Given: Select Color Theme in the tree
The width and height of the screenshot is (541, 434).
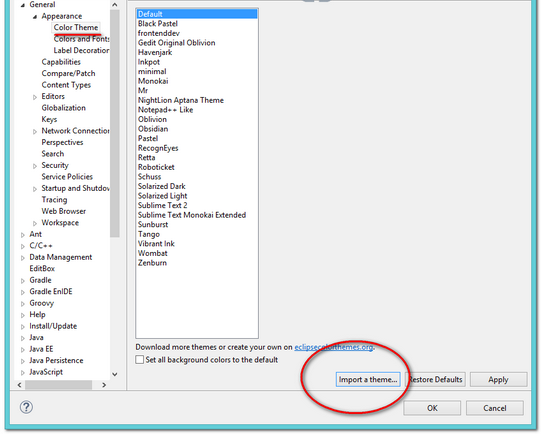Looking at the screenshot, I should 76,27.
